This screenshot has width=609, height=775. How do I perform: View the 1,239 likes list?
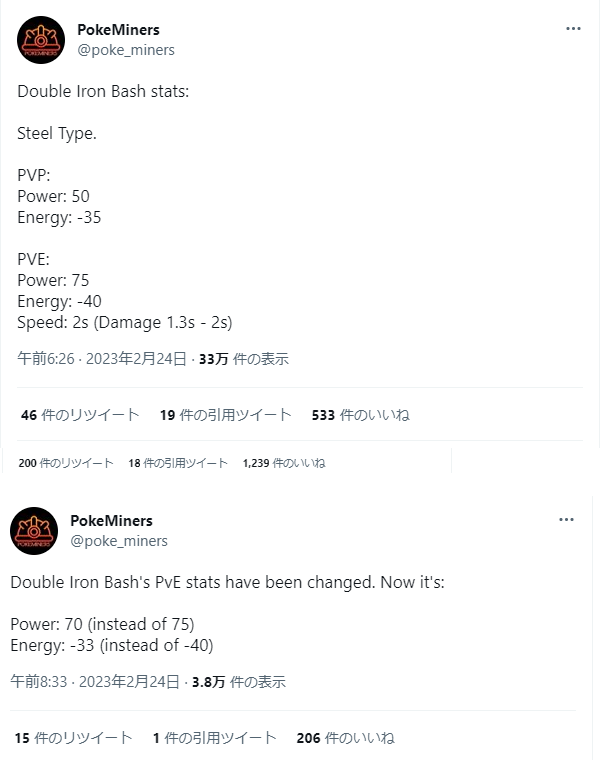coord(284,463)
